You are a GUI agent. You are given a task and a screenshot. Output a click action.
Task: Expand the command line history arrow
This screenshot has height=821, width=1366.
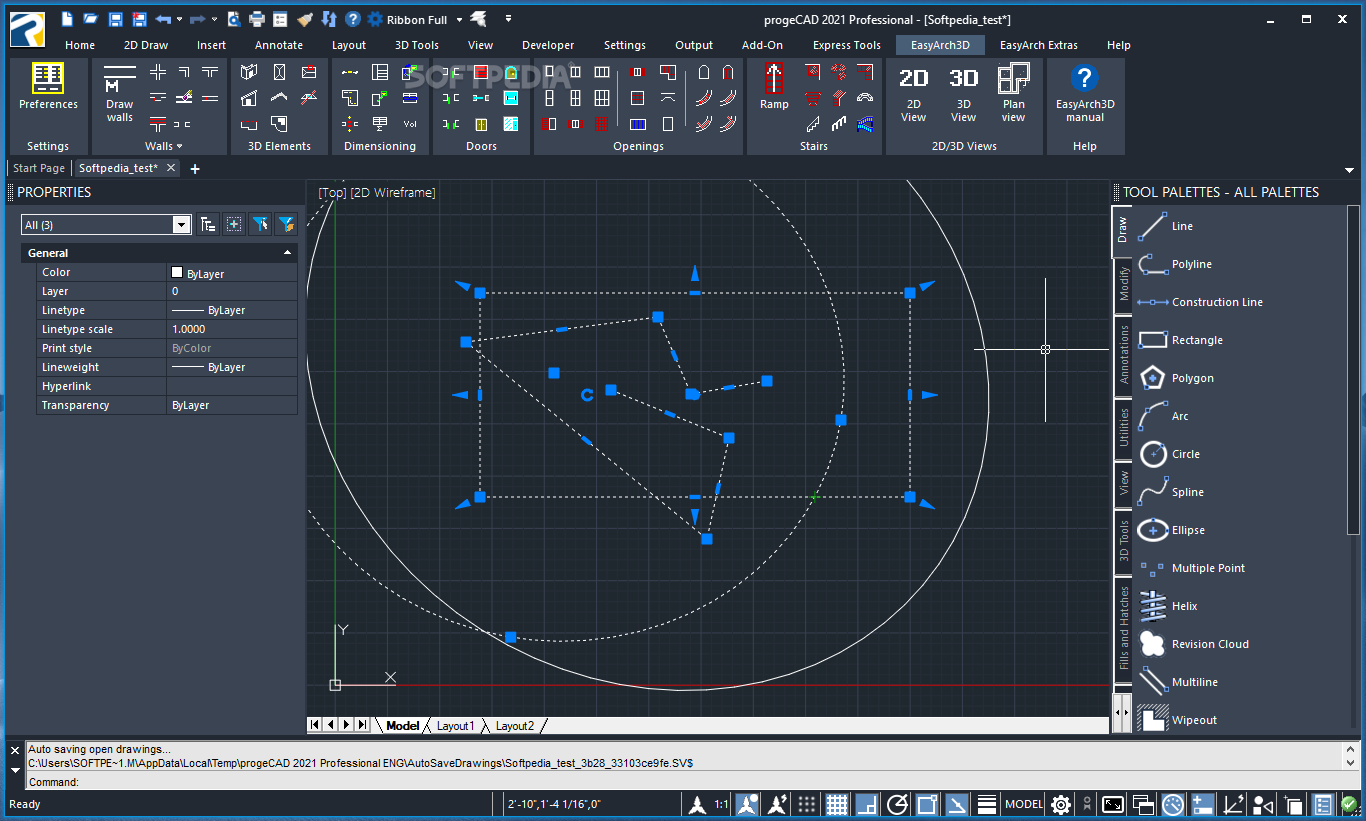click(x=15, y=770)
